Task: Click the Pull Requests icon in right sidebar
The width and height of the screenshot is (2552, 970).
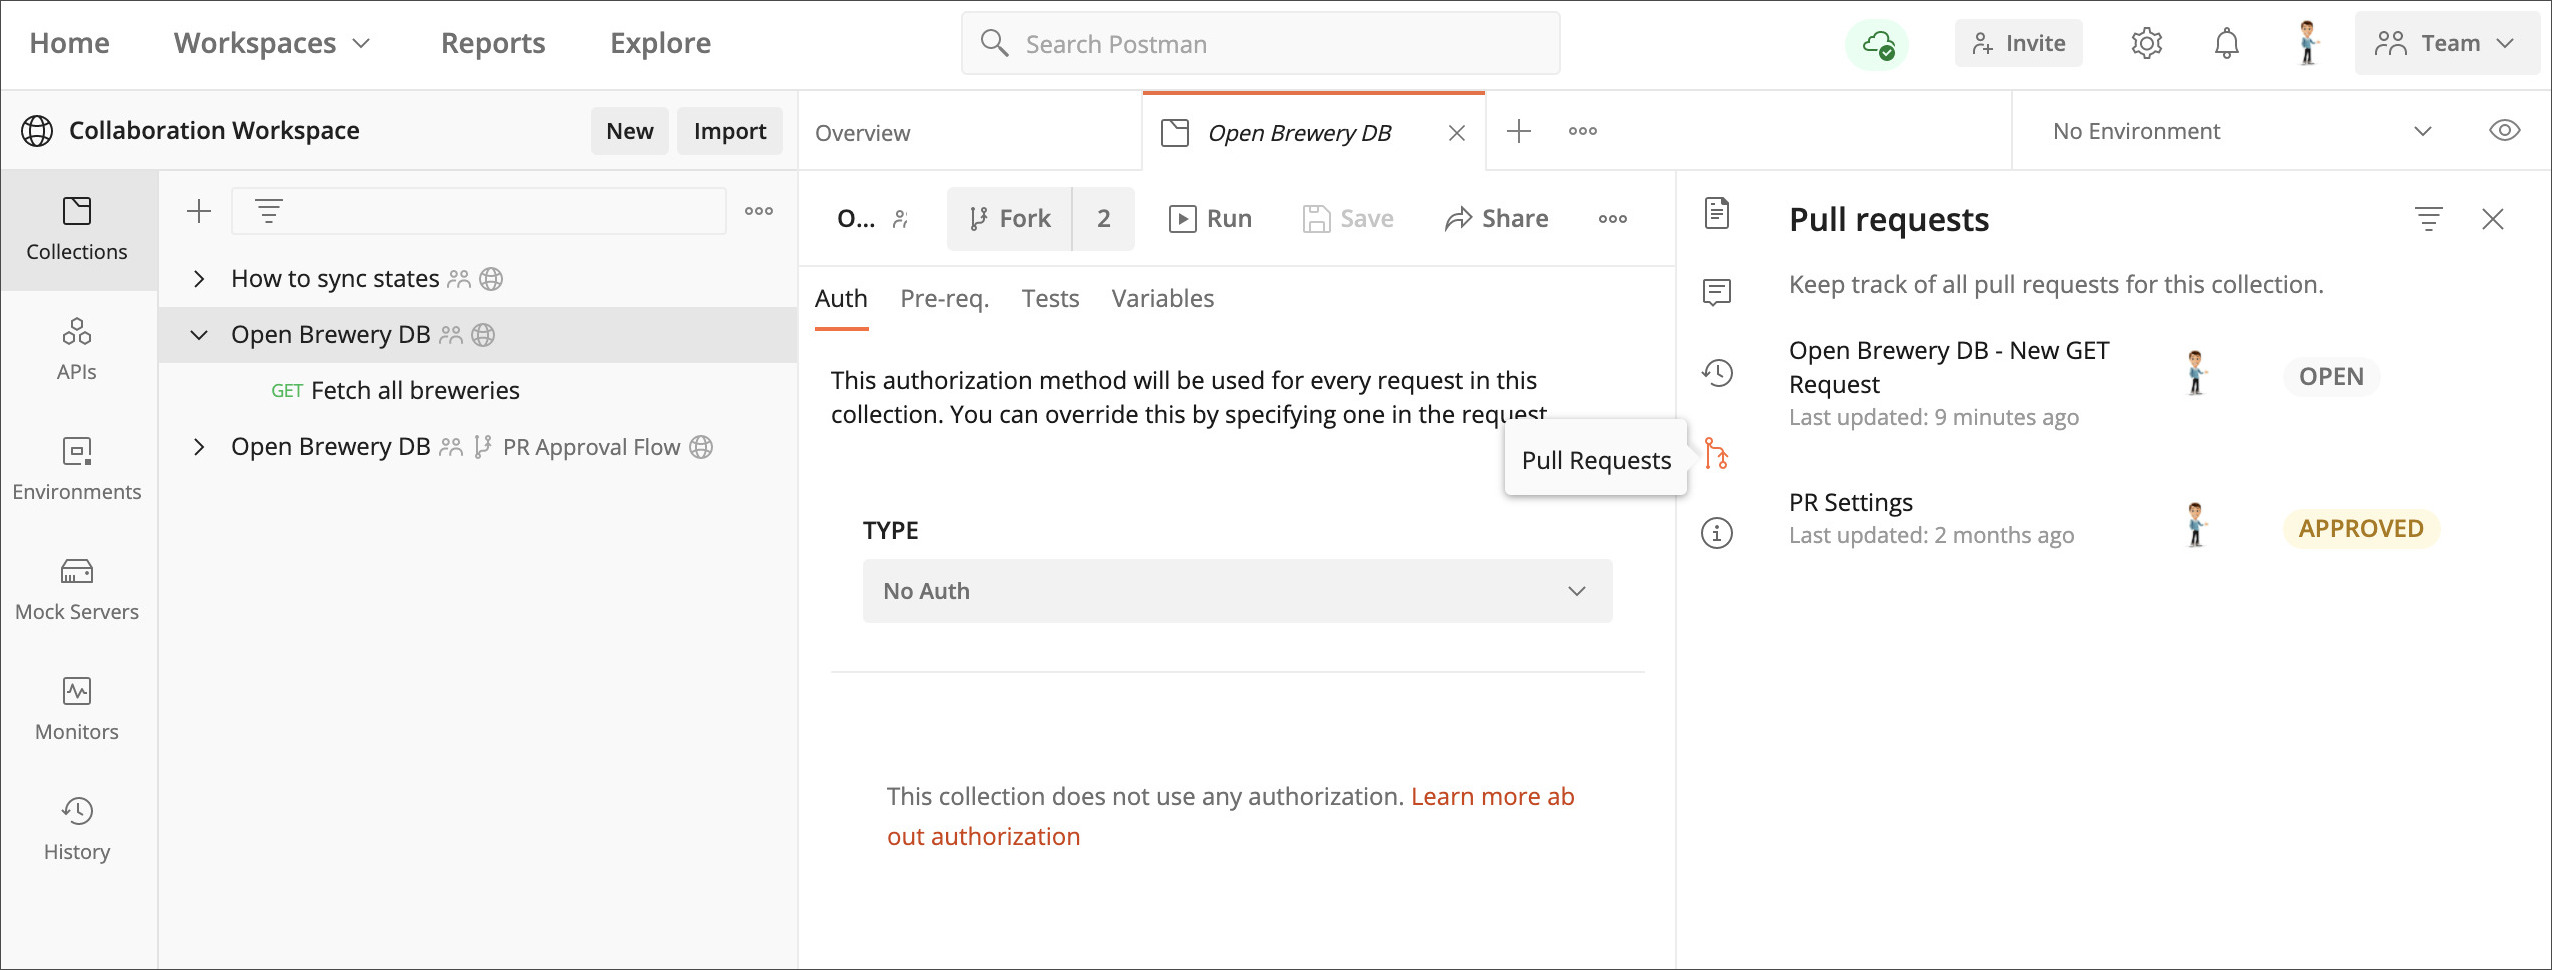Action: (x=1717, y=454)
